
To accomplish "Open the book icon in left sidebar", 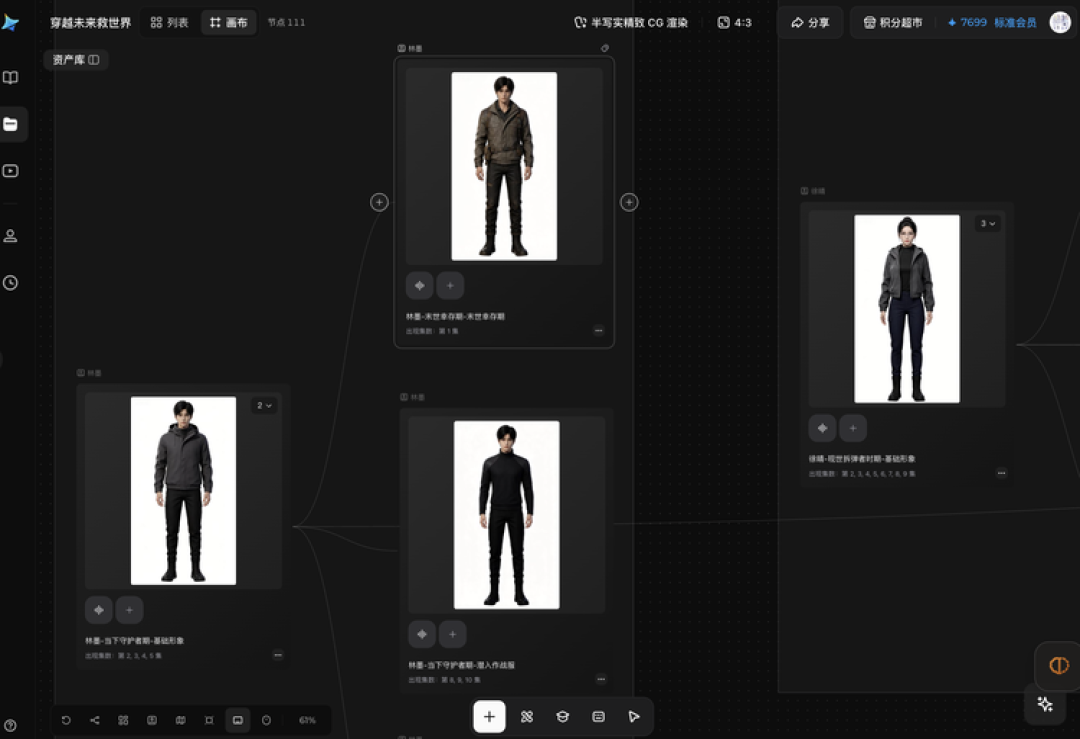I will pyautogui.click(x=10, y=77).
